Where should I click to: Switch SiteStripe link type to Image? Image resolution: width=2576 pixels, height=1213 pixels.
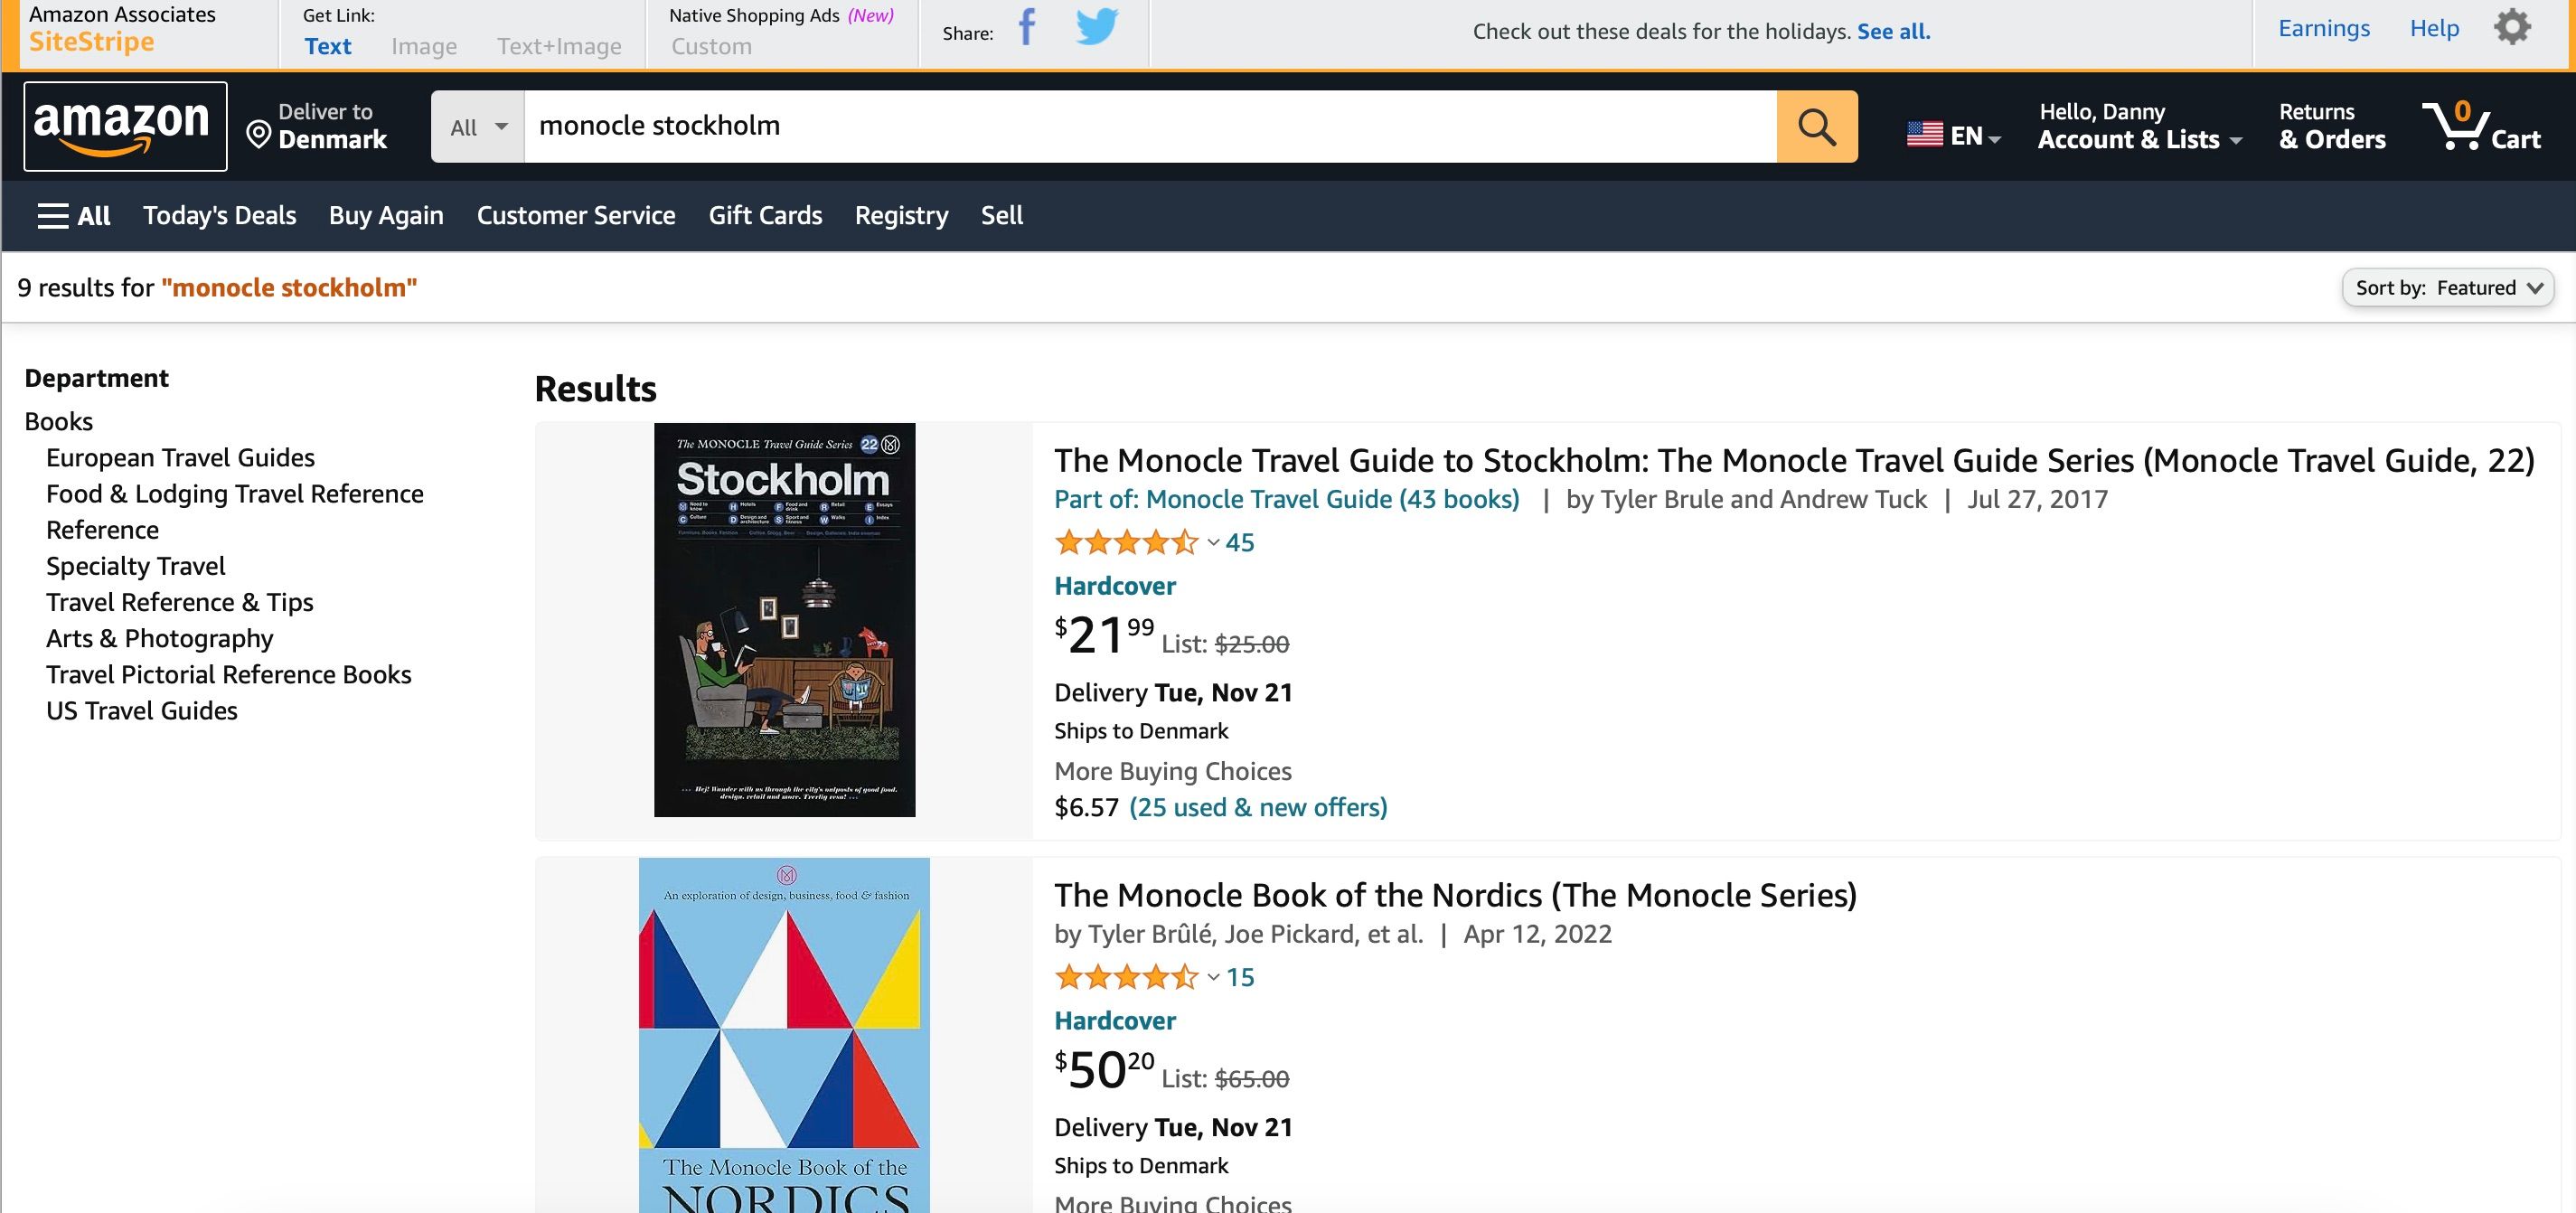(425, 46)
